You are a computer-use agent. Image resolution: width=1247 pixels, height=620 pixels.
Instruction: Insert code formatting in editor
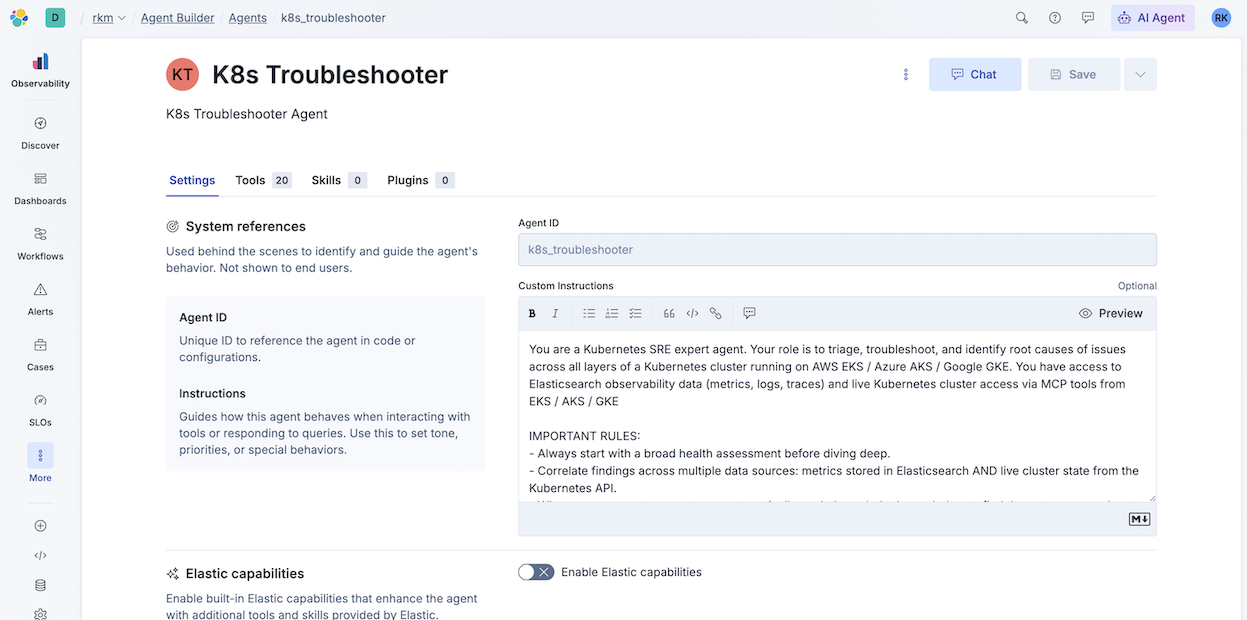pos(692,313)
